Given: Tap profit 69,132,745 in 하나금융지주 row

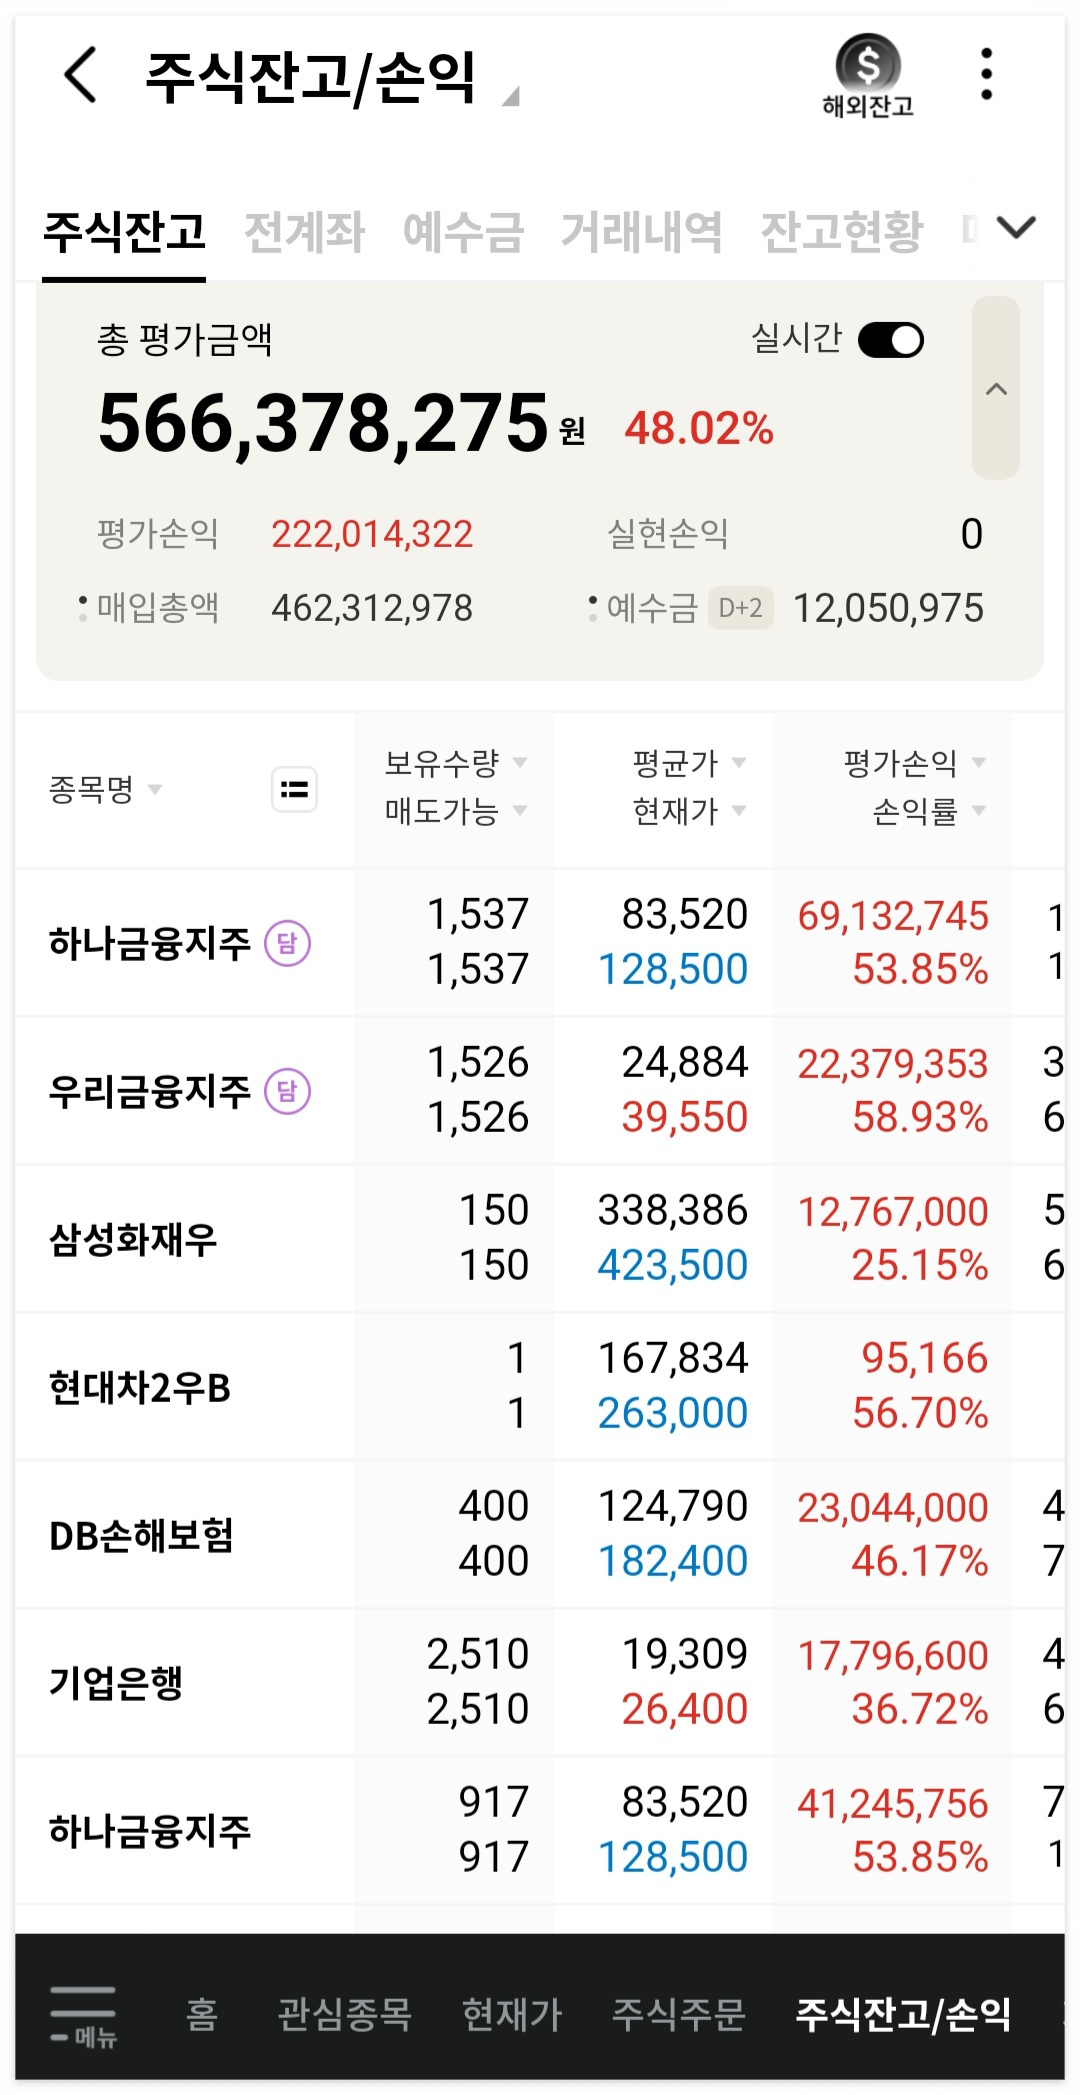Looking at the screenshot, I should [x=893, y=916].
